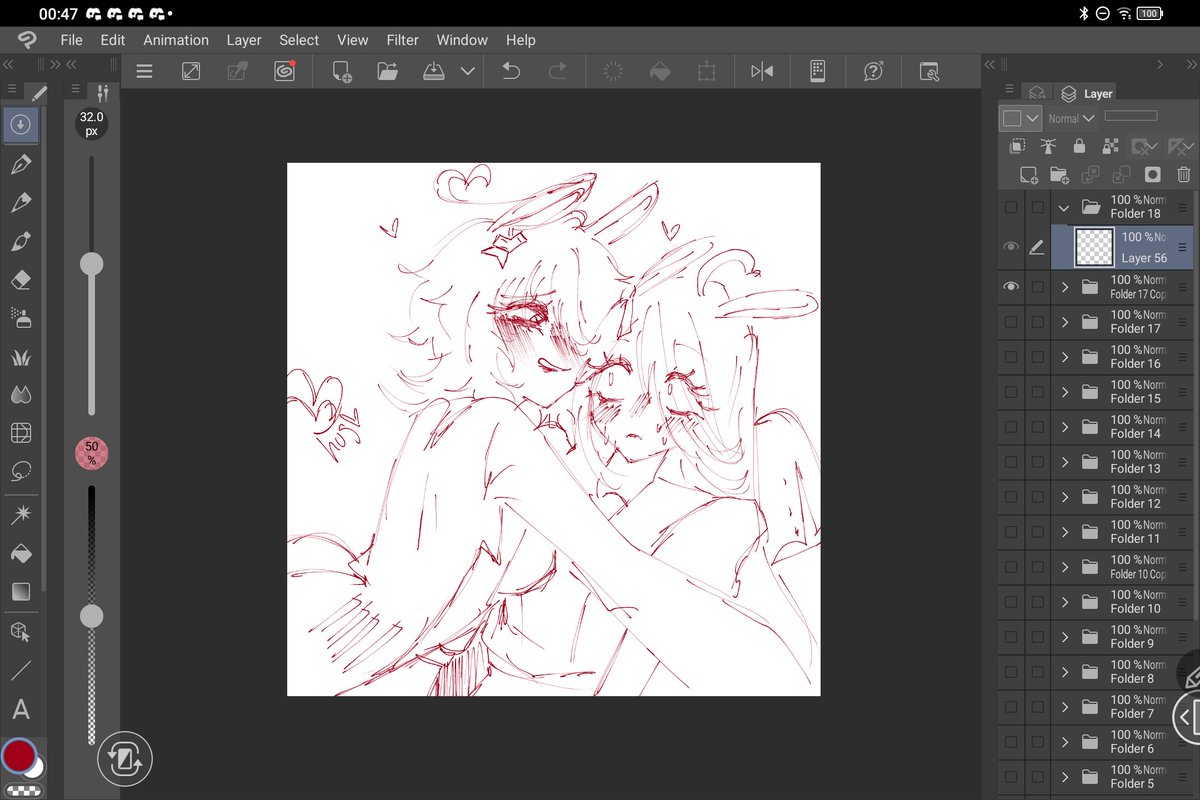Select the Brush tool

tap(20, 242)
